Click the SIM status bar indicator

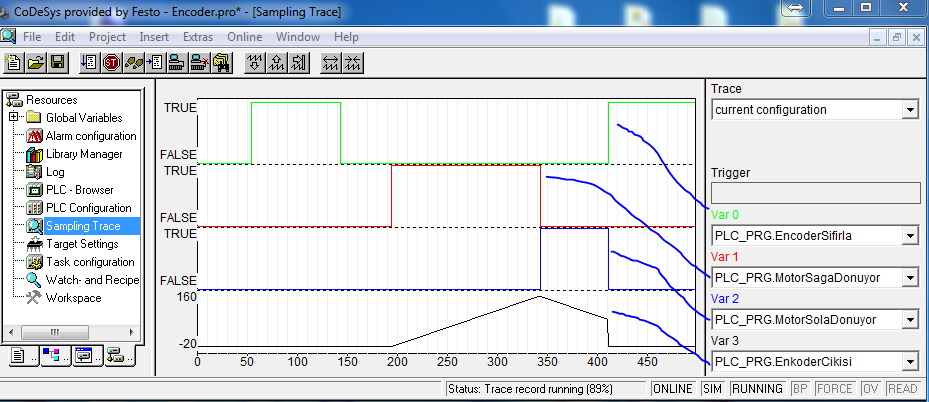(712, 389)
